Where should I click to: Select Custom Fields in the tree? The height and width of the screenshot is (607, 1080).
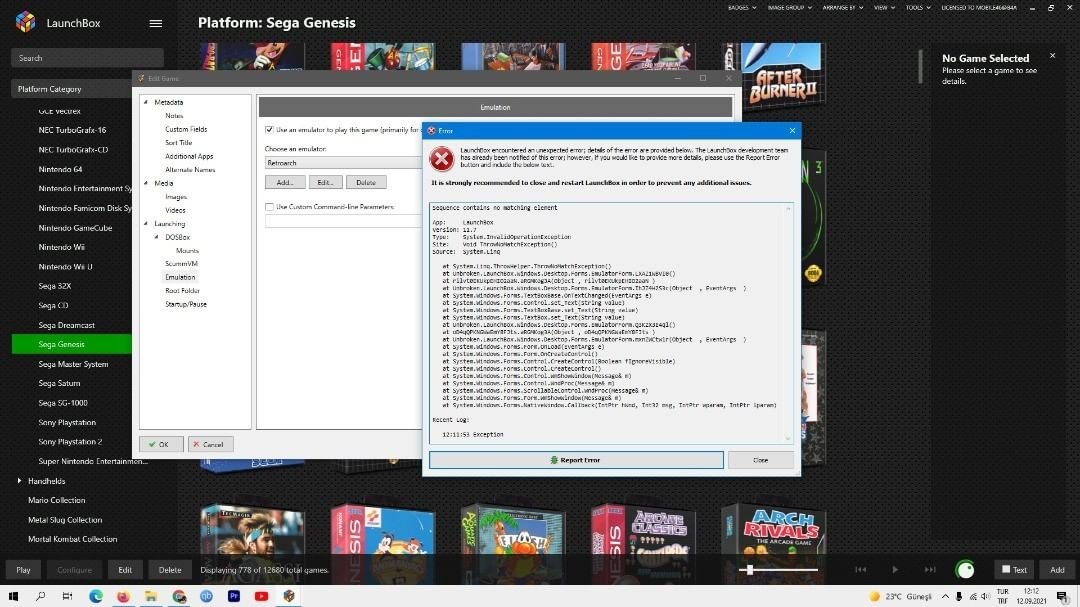tap(186, 130)
